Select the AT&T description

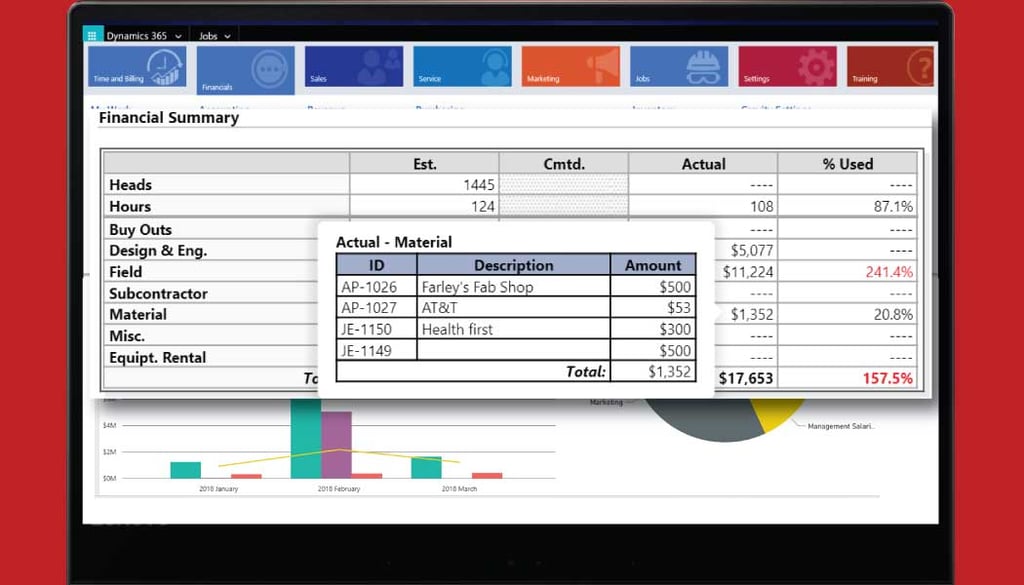point(440,308)
